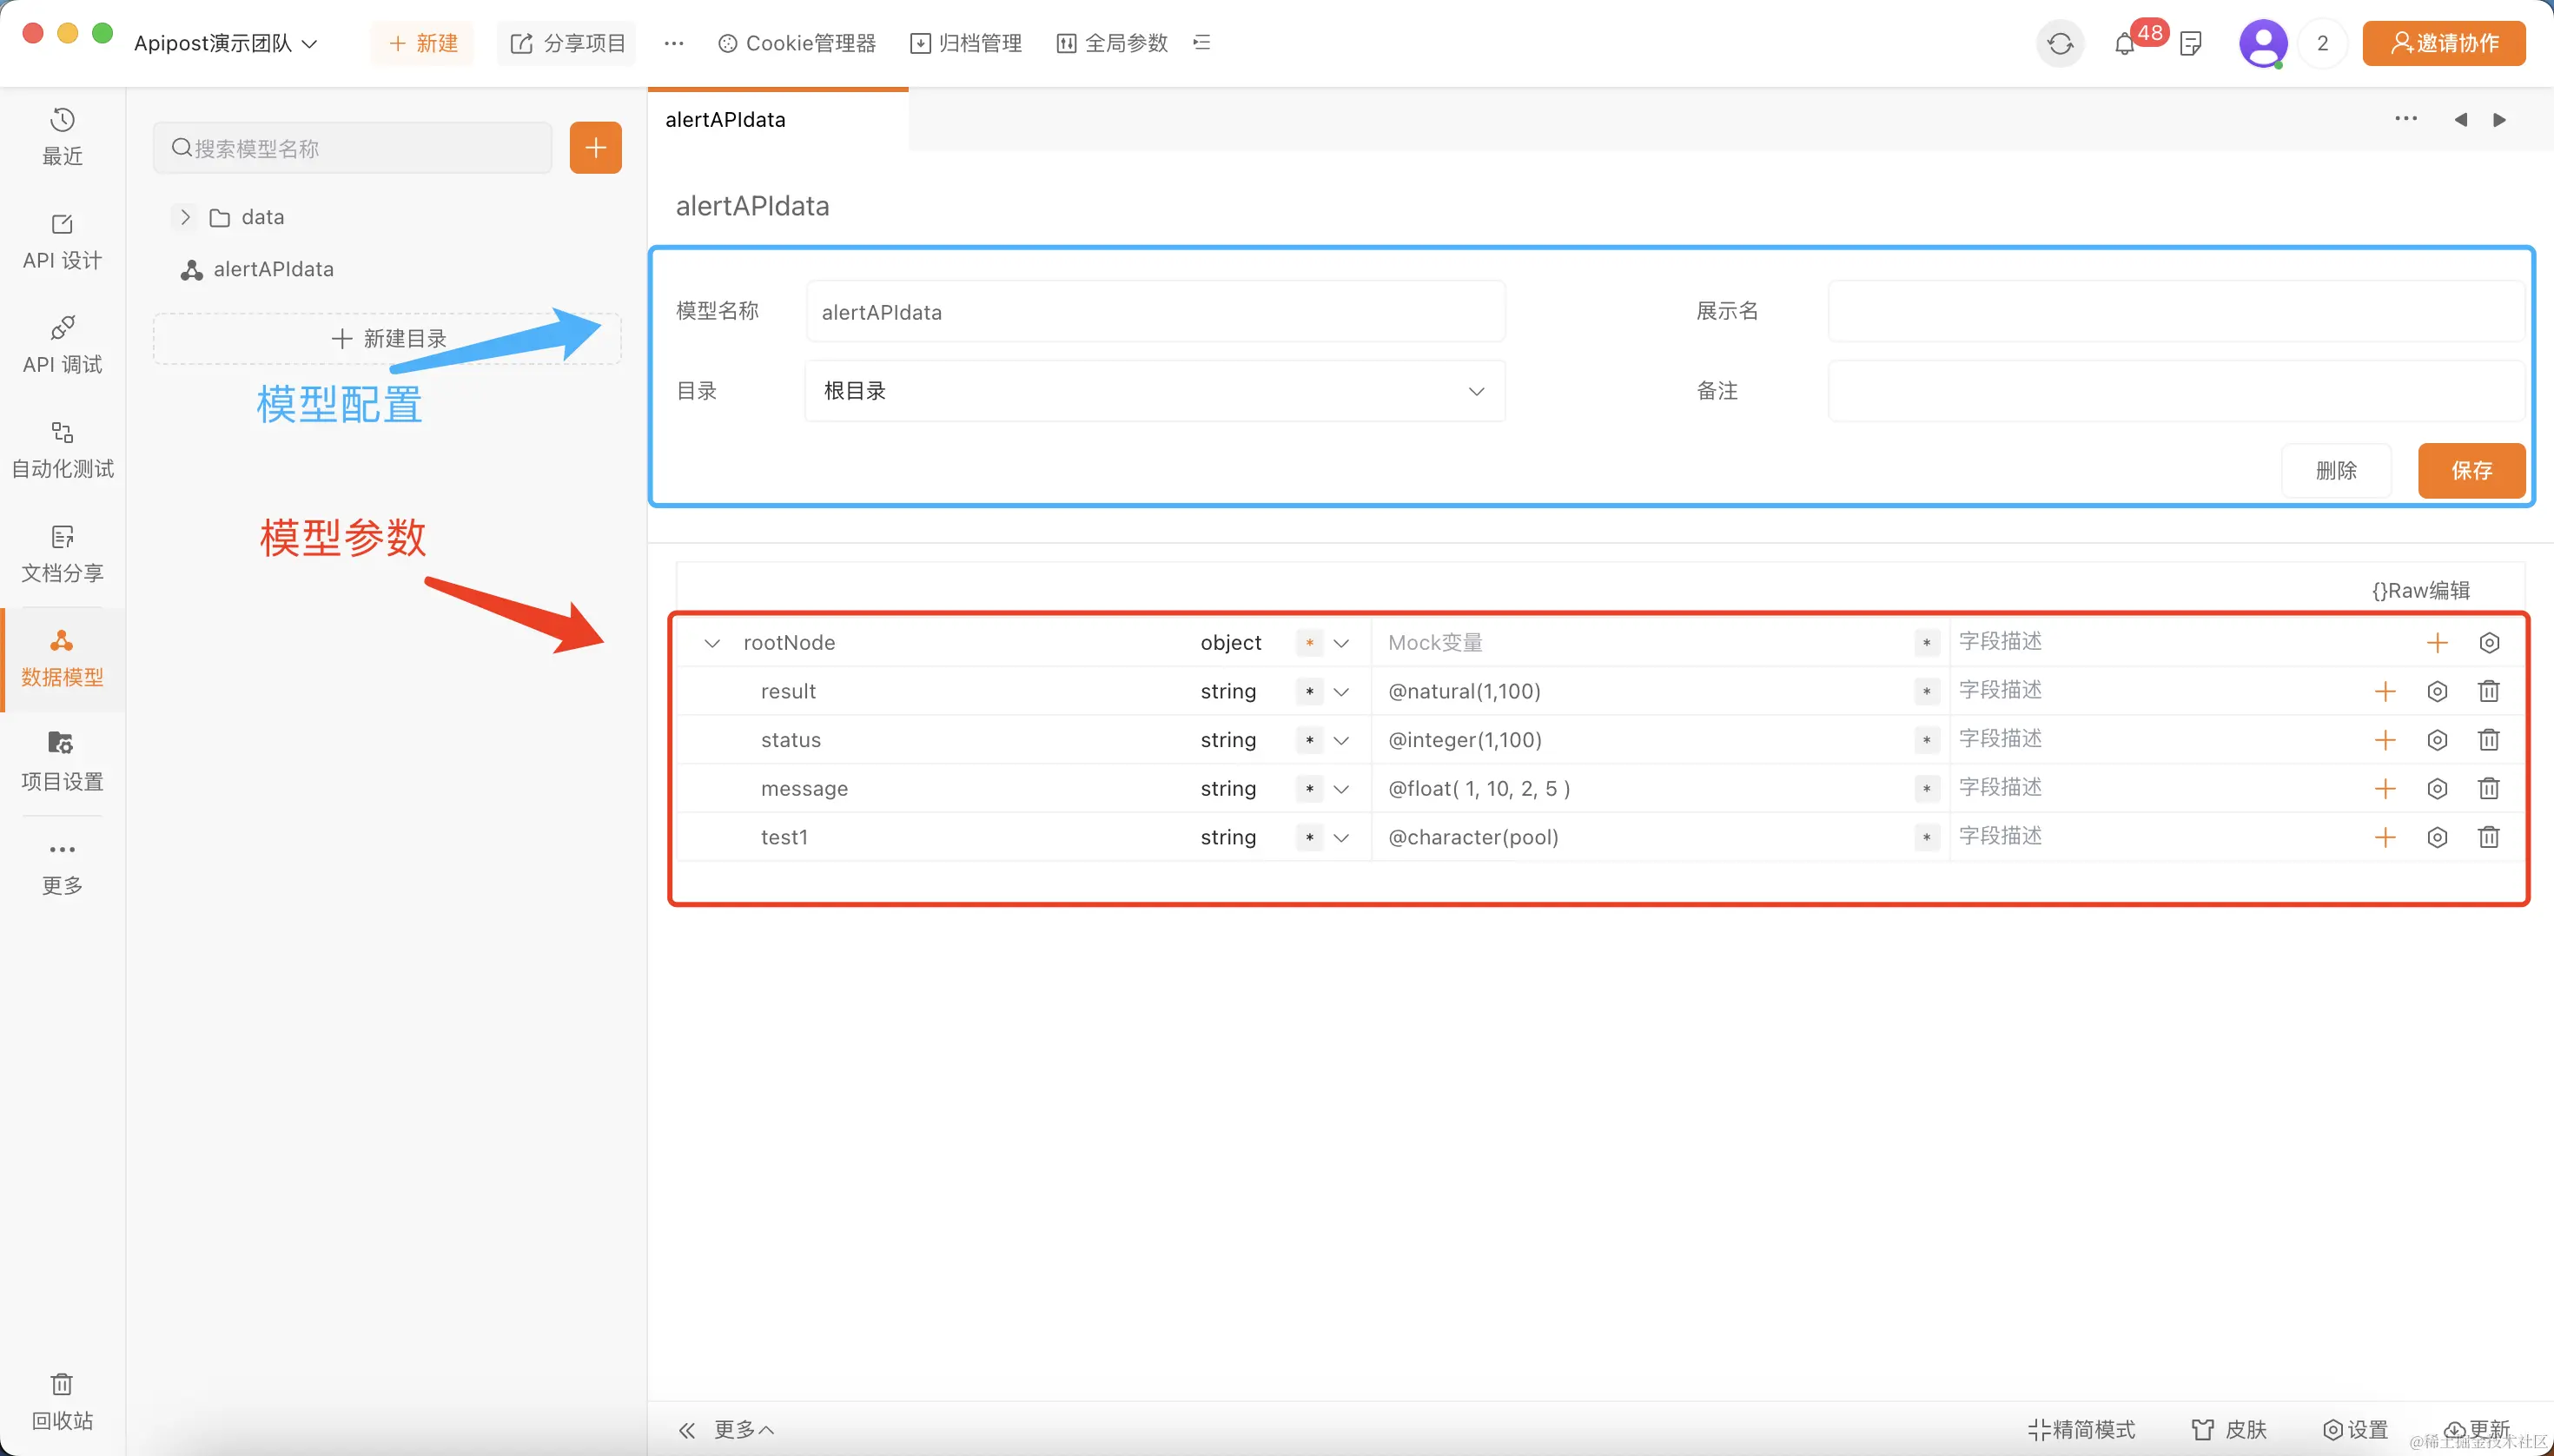2554x1456 pixels.
Task: Open 全局参数 in top toolbar
Action: click(1112, 43)
